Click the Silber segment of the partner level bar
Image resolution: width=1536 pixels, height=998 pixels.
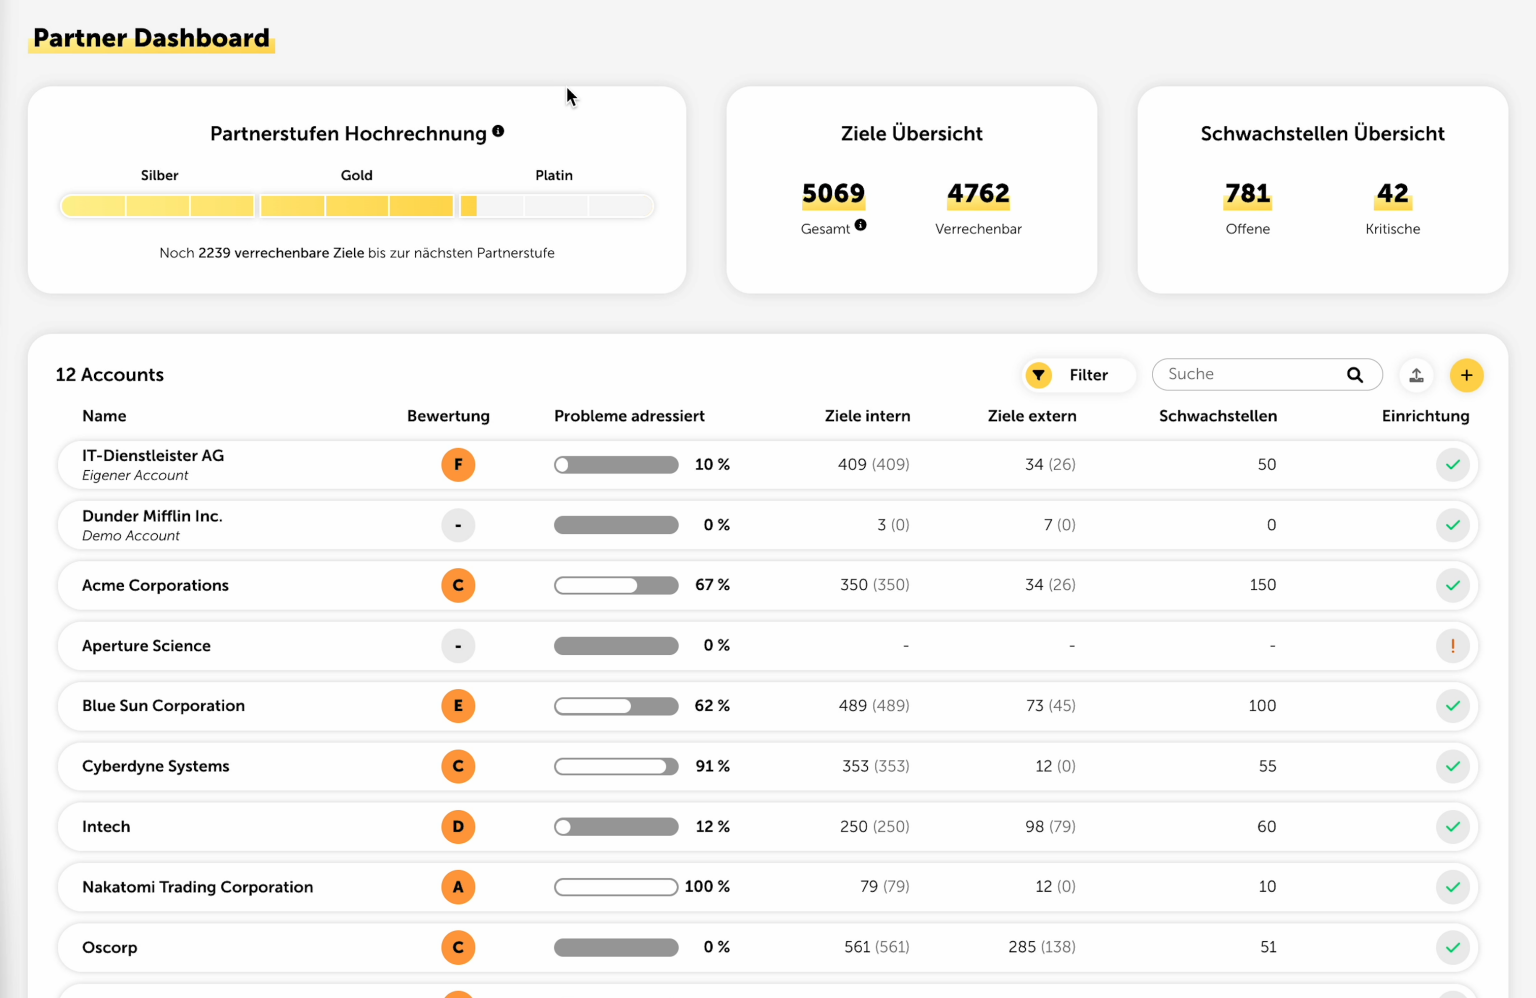tap(158, 206)
